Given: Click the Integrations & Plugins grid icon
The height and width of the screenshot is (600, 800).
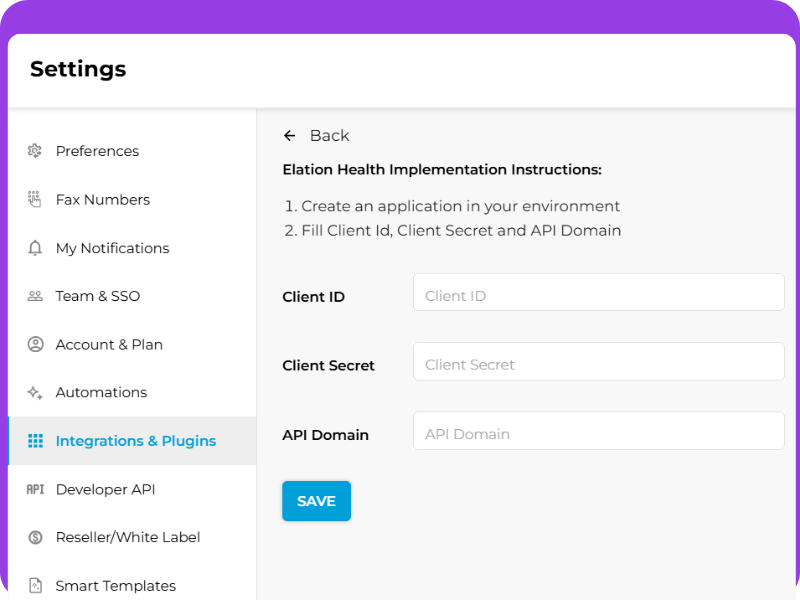Looking at the screenshot, I should pyautogui.click(x=35, y=441).
